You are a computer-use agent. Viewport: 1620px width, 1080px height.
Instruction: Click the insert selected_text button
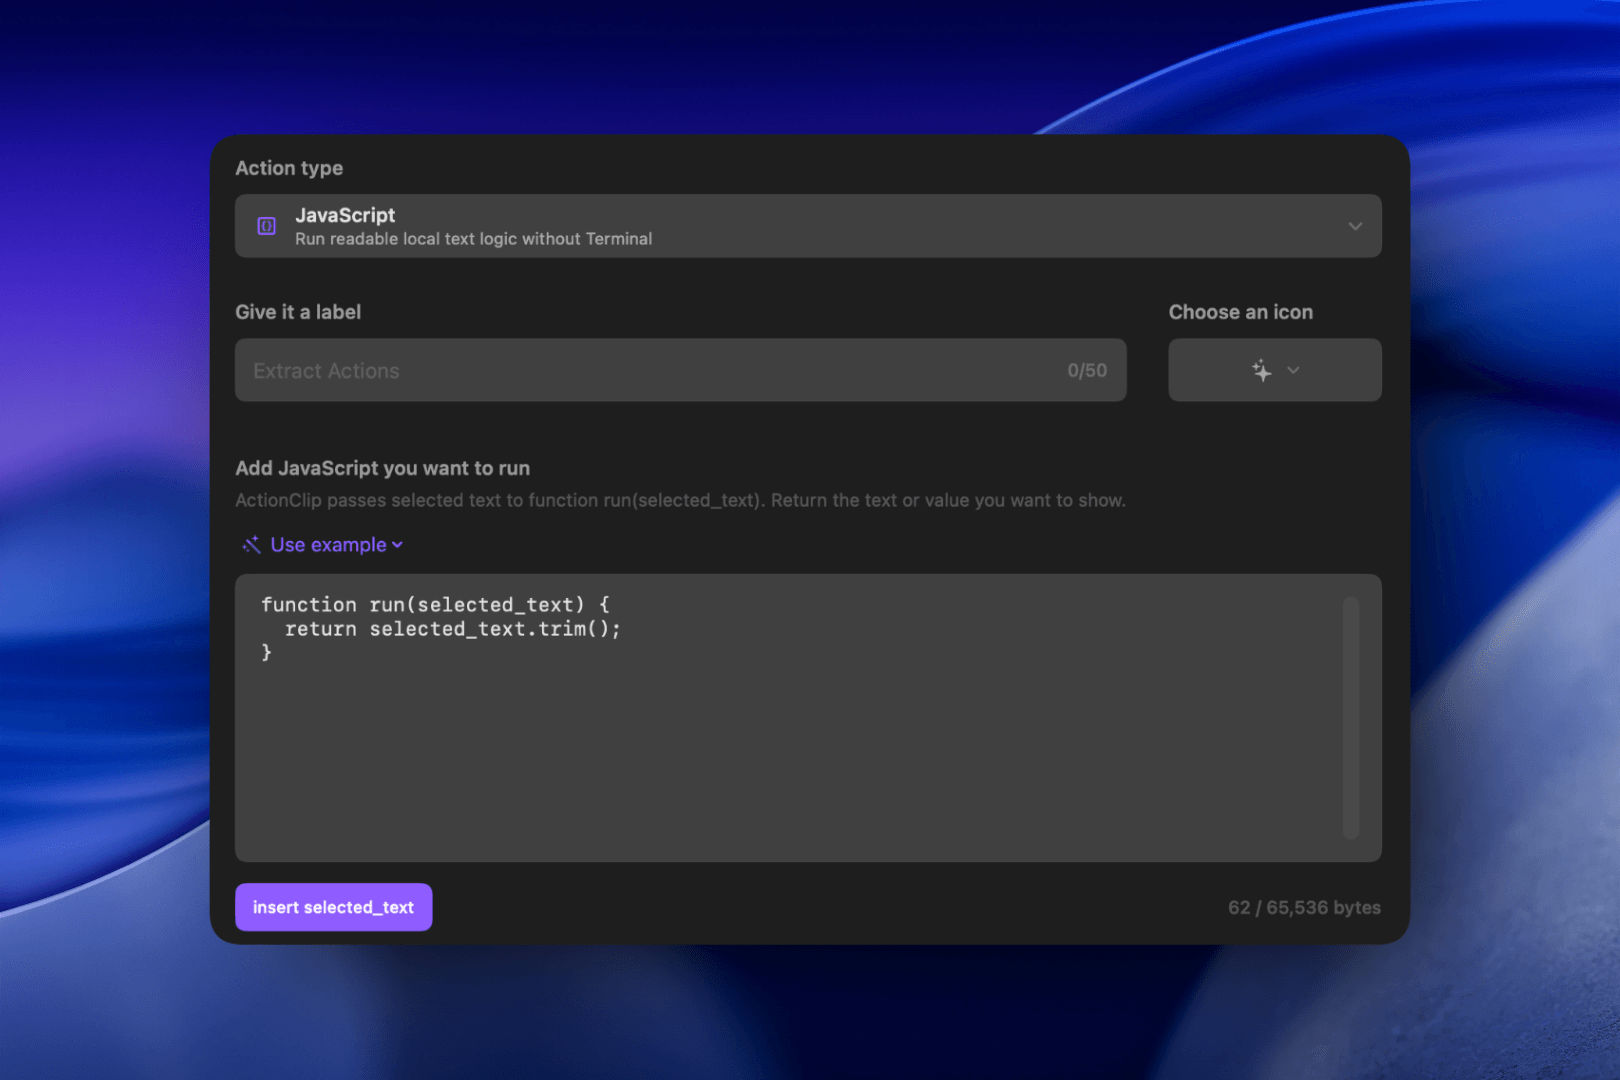click(333, 907)
